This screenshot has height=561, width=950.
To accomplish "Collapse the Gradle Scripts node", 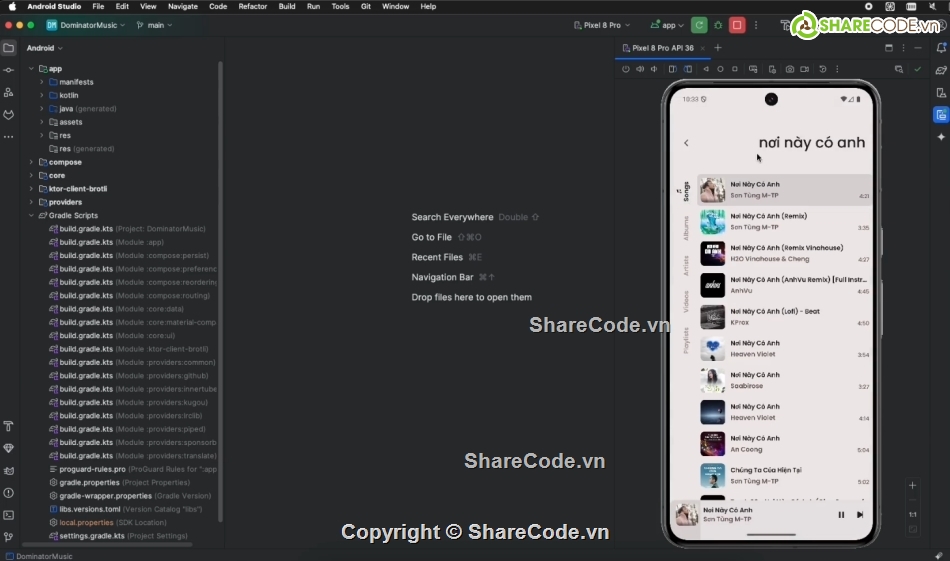I will click(32, 215).
